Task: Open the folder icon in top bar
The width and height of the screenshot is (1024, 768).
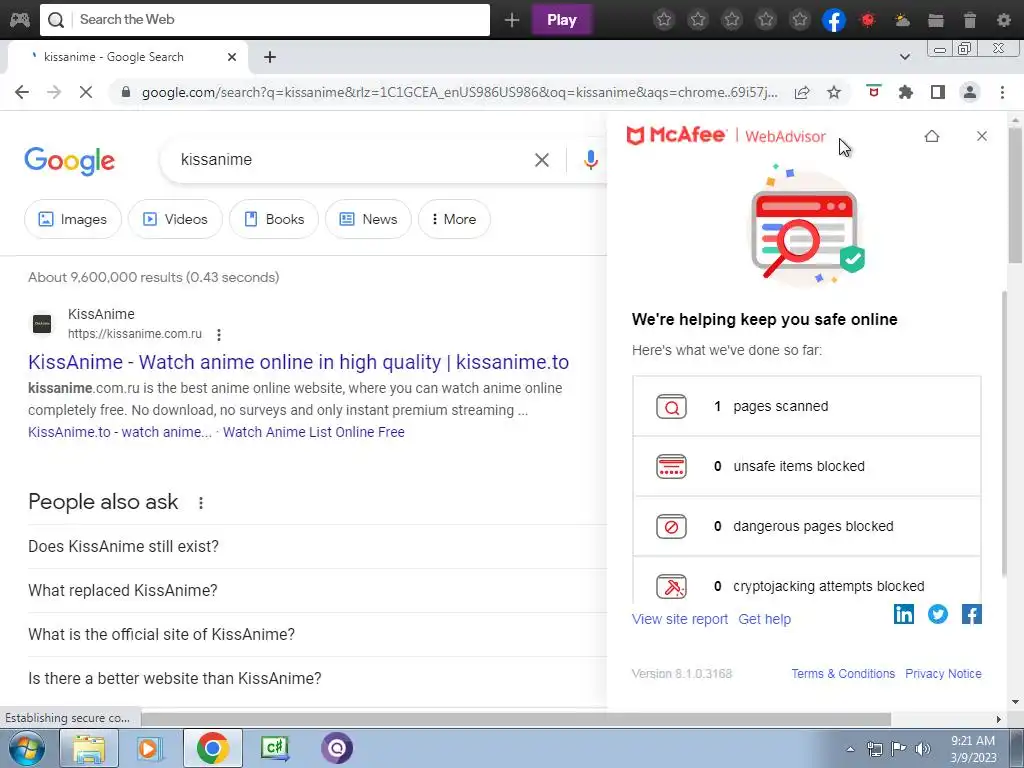Action: 936,20
